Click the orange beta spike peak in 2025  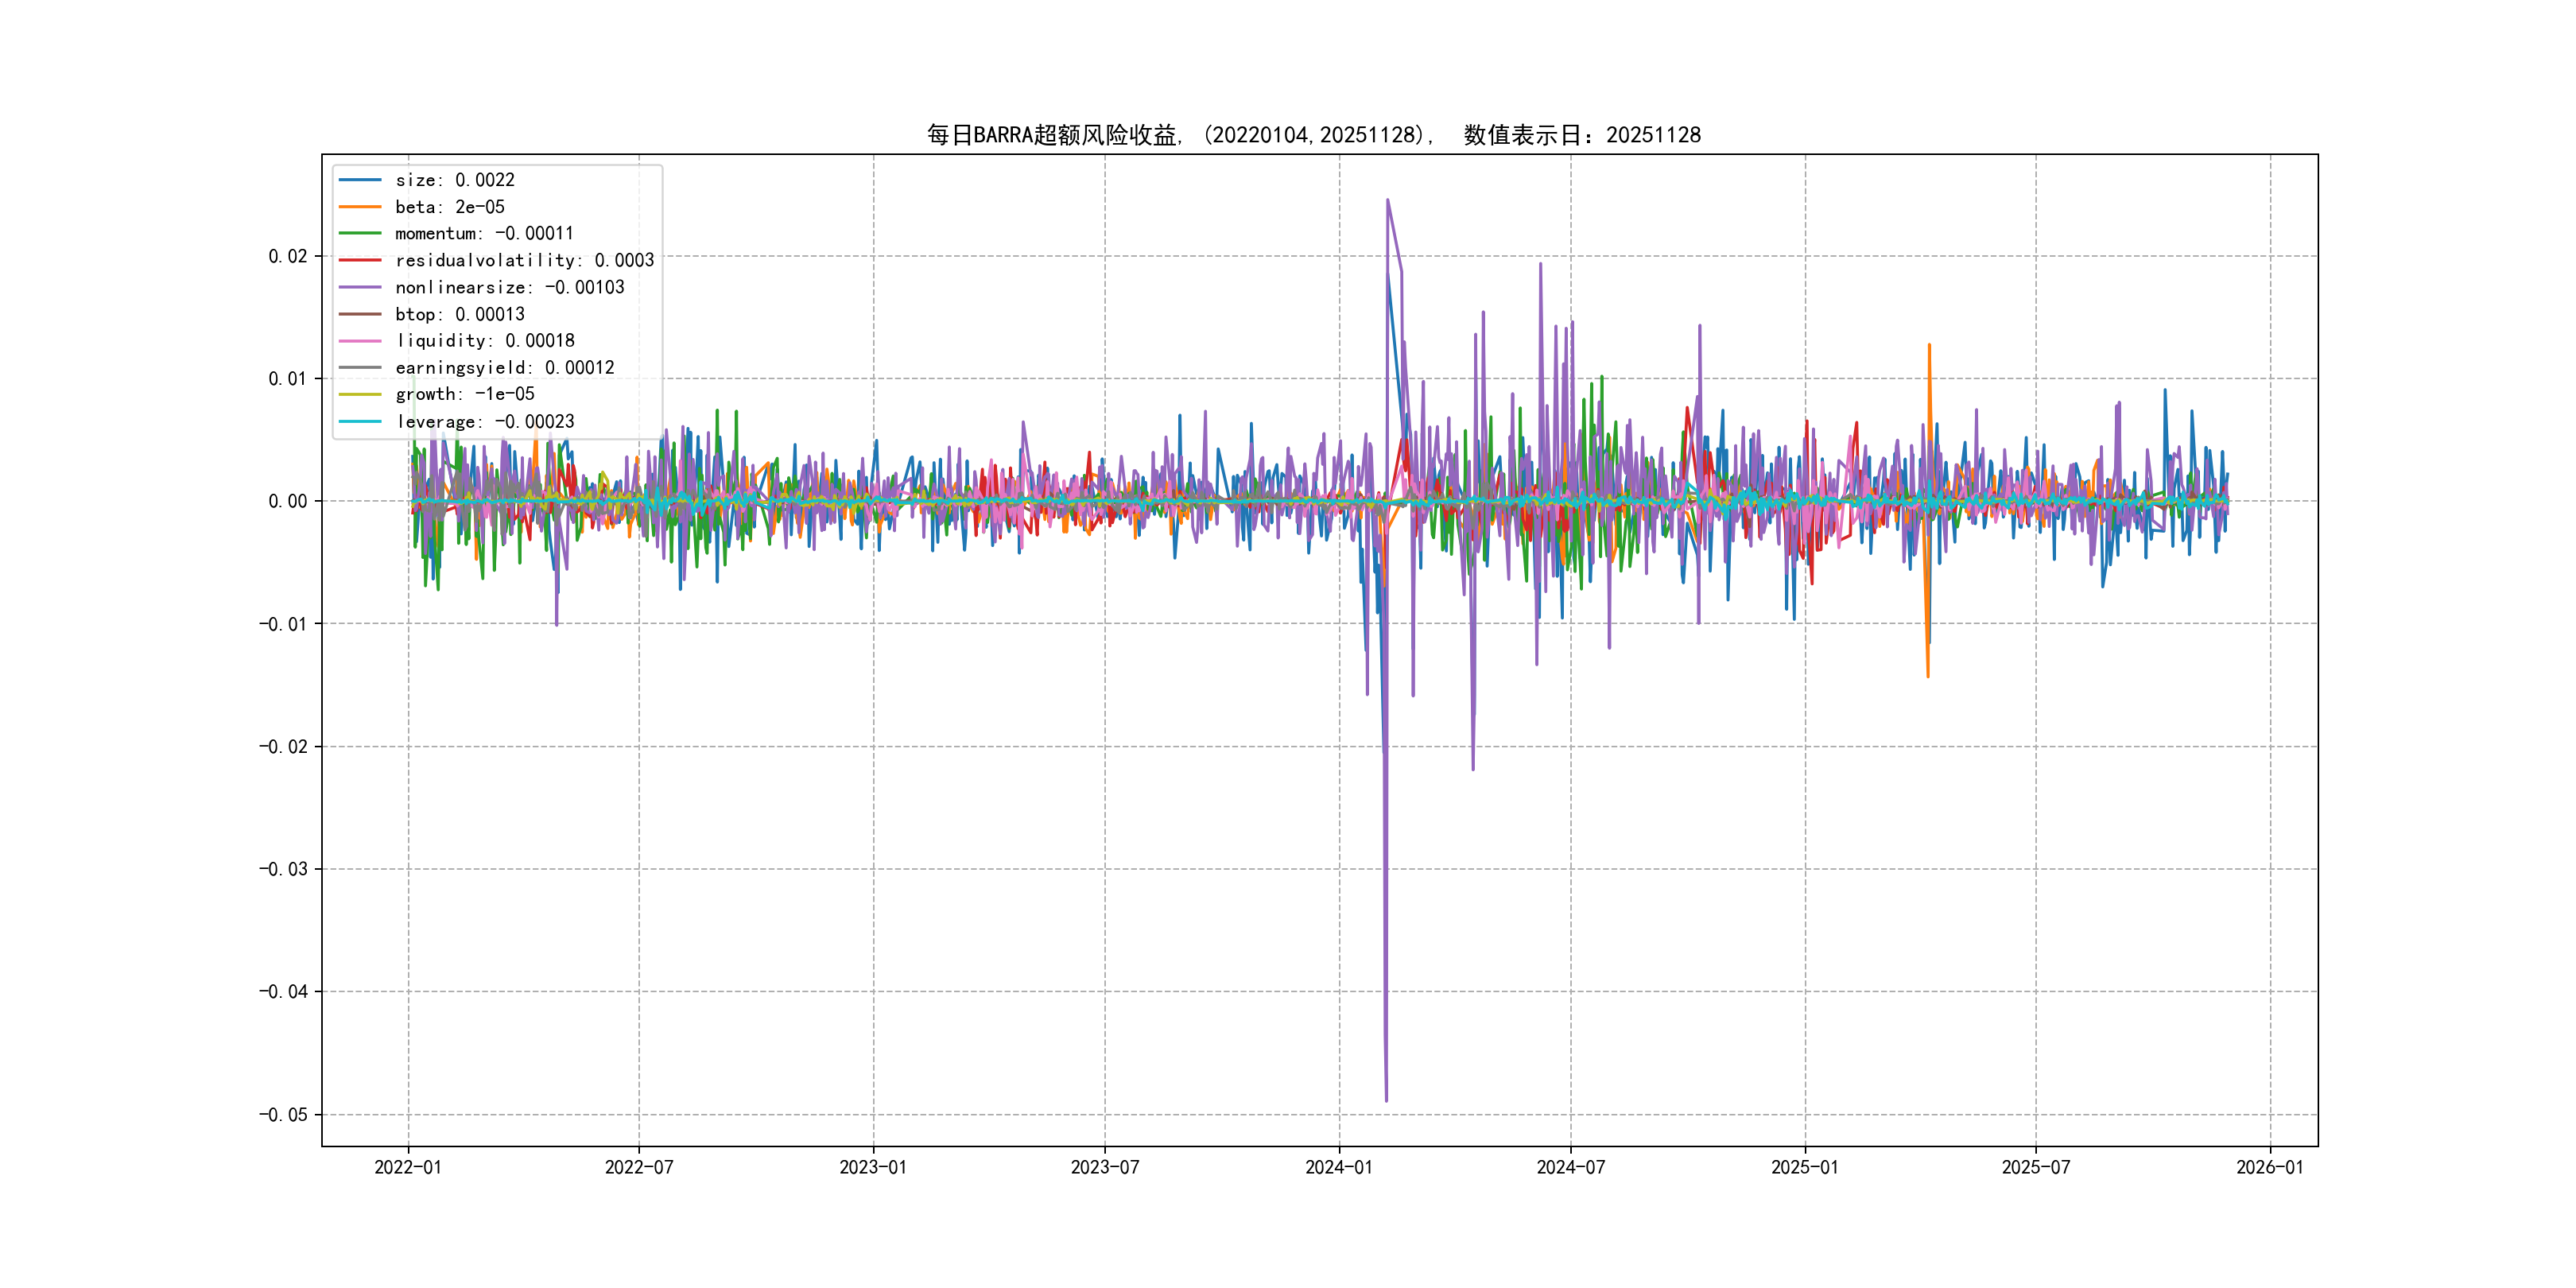[1929, 346]
